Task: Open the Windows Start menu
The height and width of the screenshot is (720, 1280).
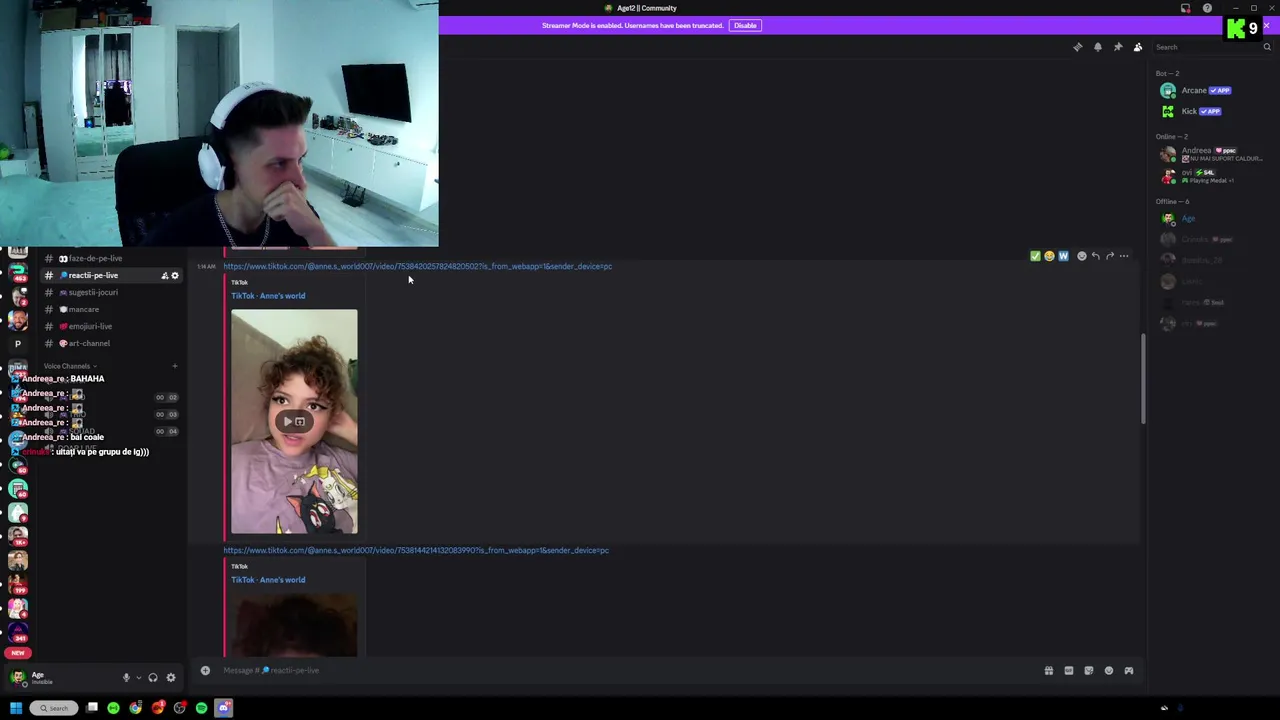Action: pos(16,708)
